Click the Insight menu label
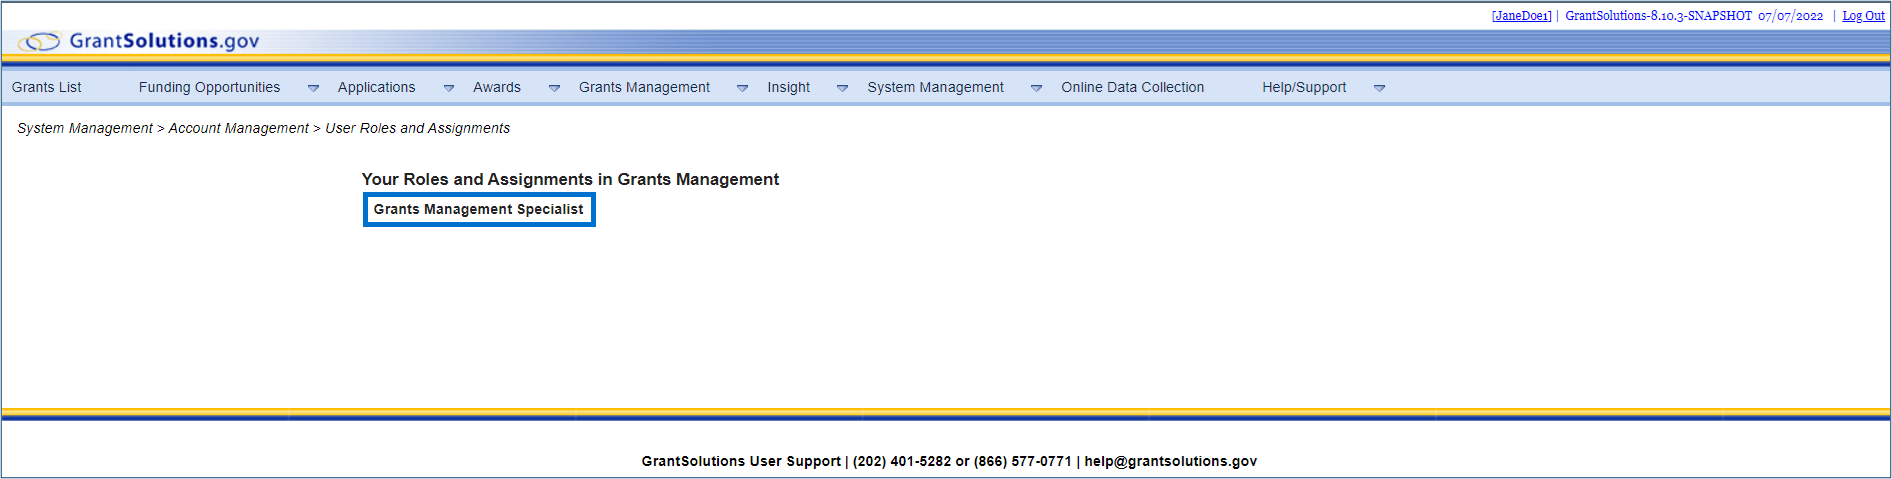 click(x=788, y=88)
